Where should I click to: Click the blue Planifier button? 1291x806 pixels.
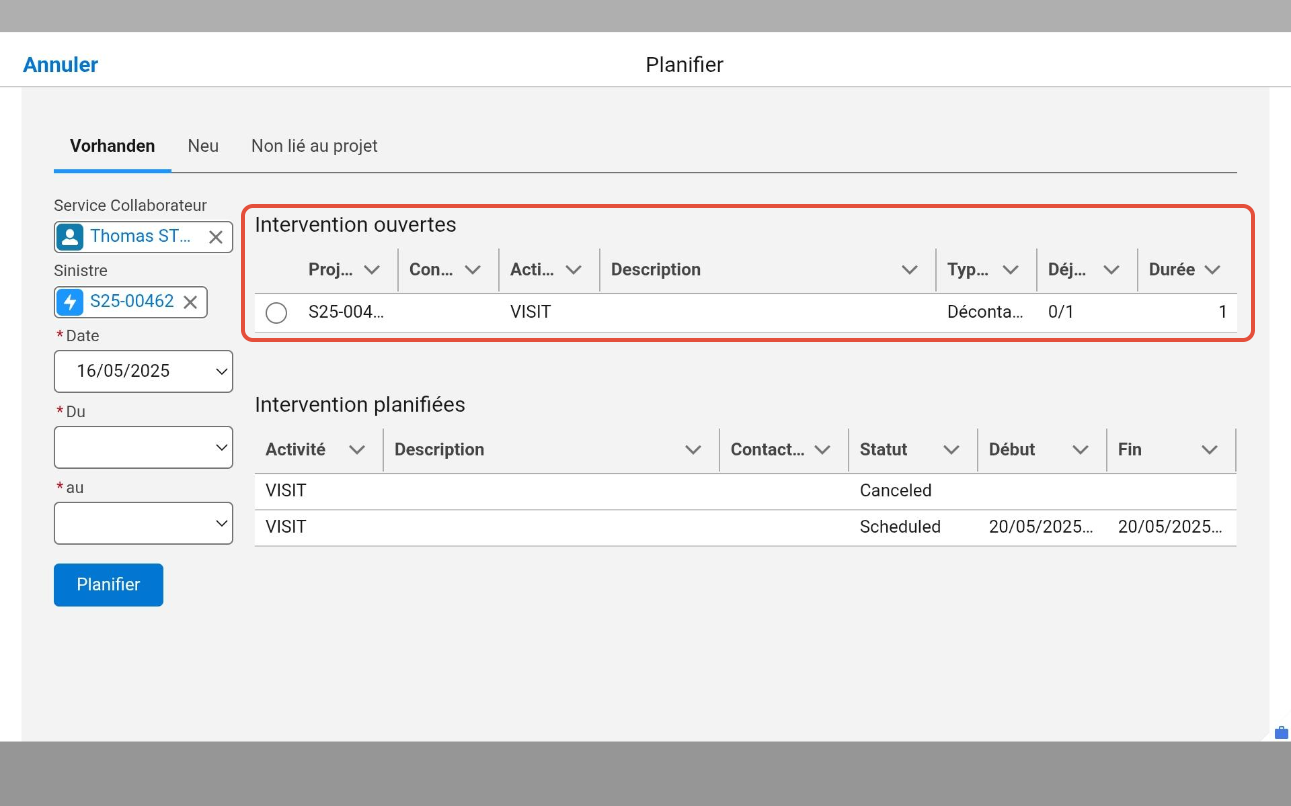coord(108,585)
